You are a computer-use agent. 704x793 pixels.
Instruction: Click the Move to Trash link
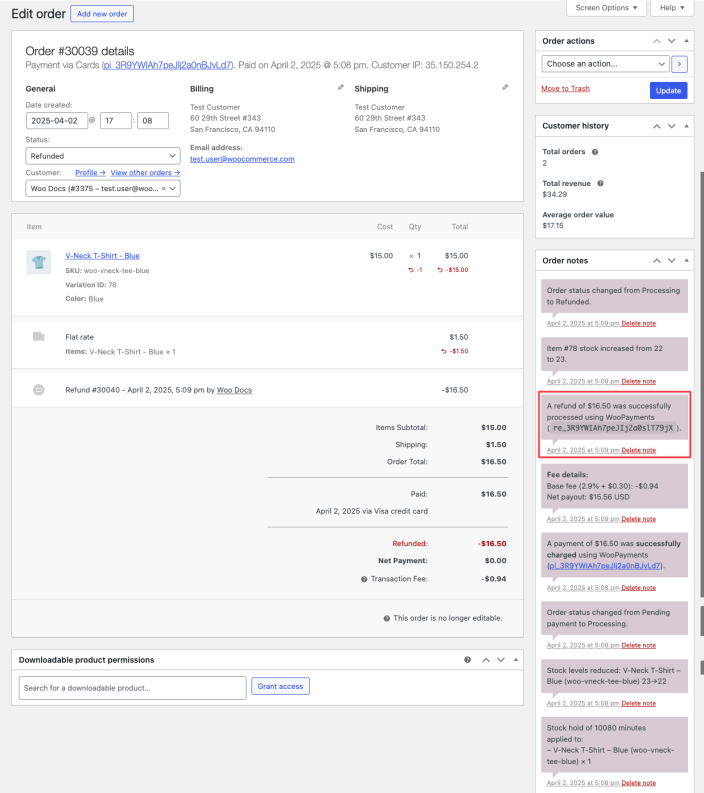(565, 89)
